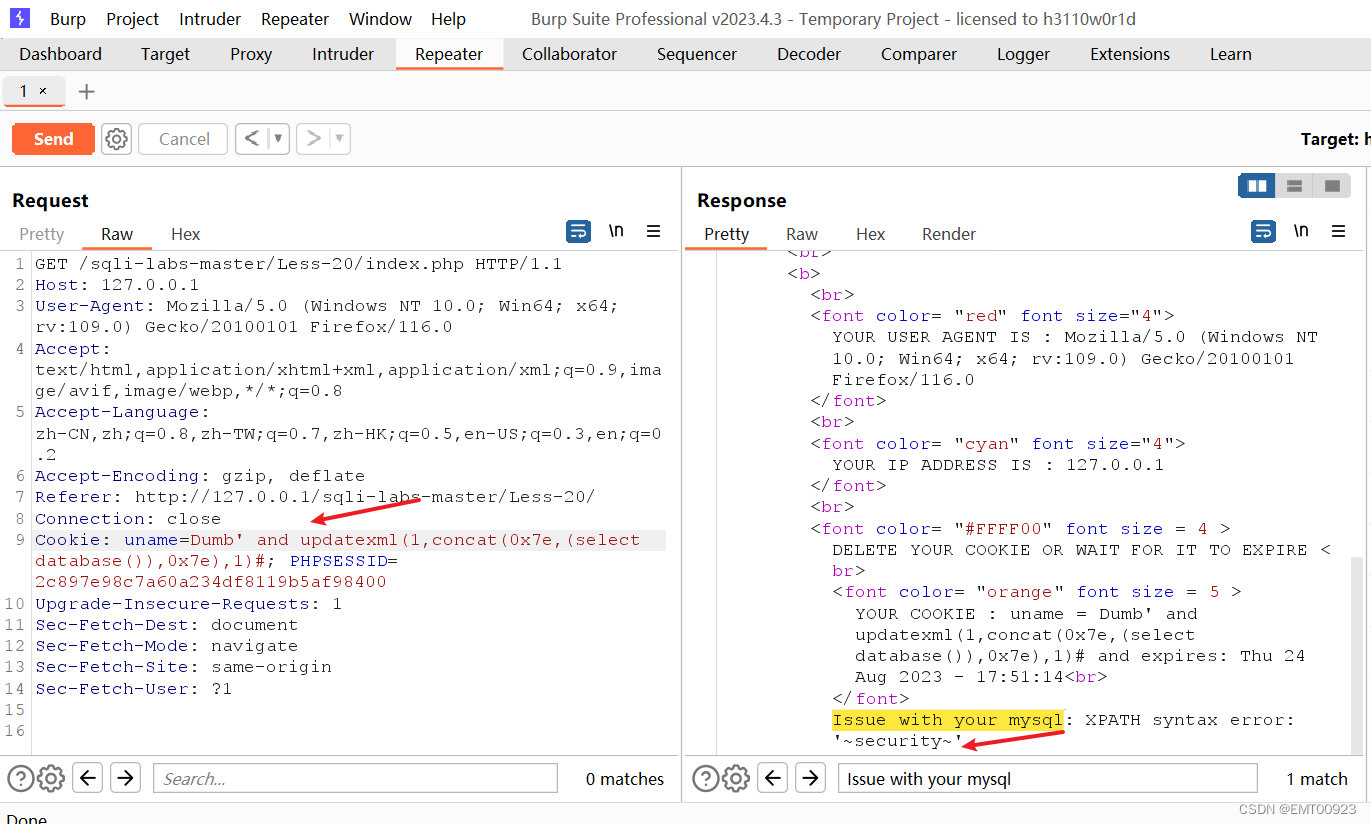Image resolution: width=1371 pixels, height=824 pixels.
Task: Open help icon under Request panel
Action: coord(20,778)
